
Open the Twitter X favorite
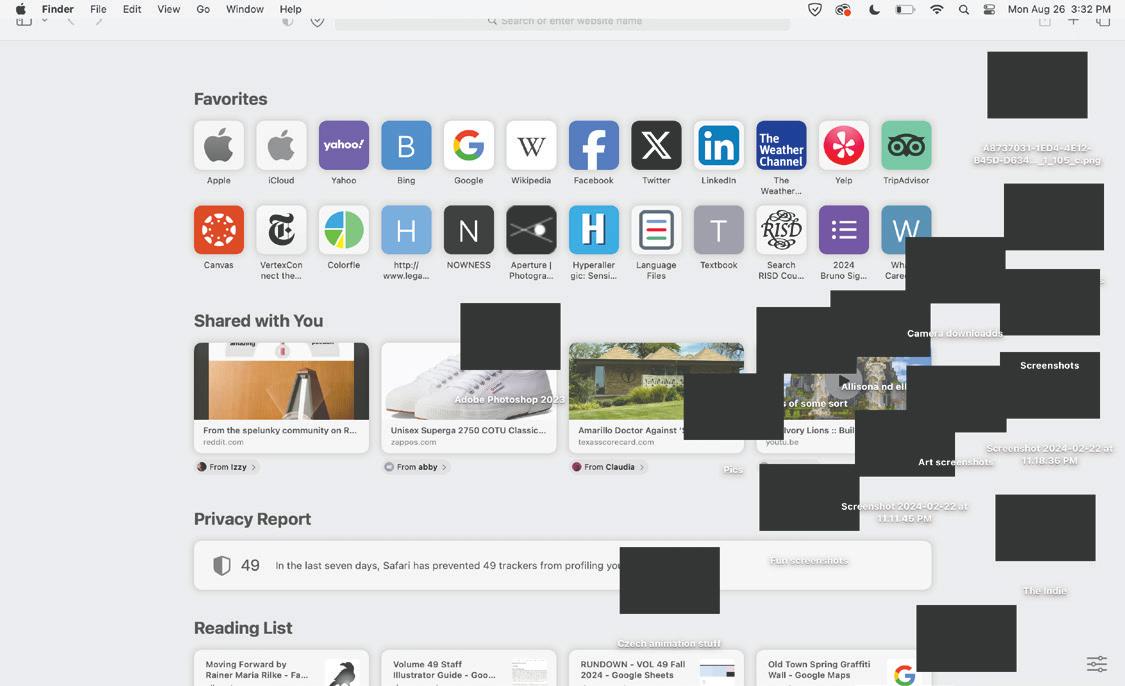pos(656,146)
